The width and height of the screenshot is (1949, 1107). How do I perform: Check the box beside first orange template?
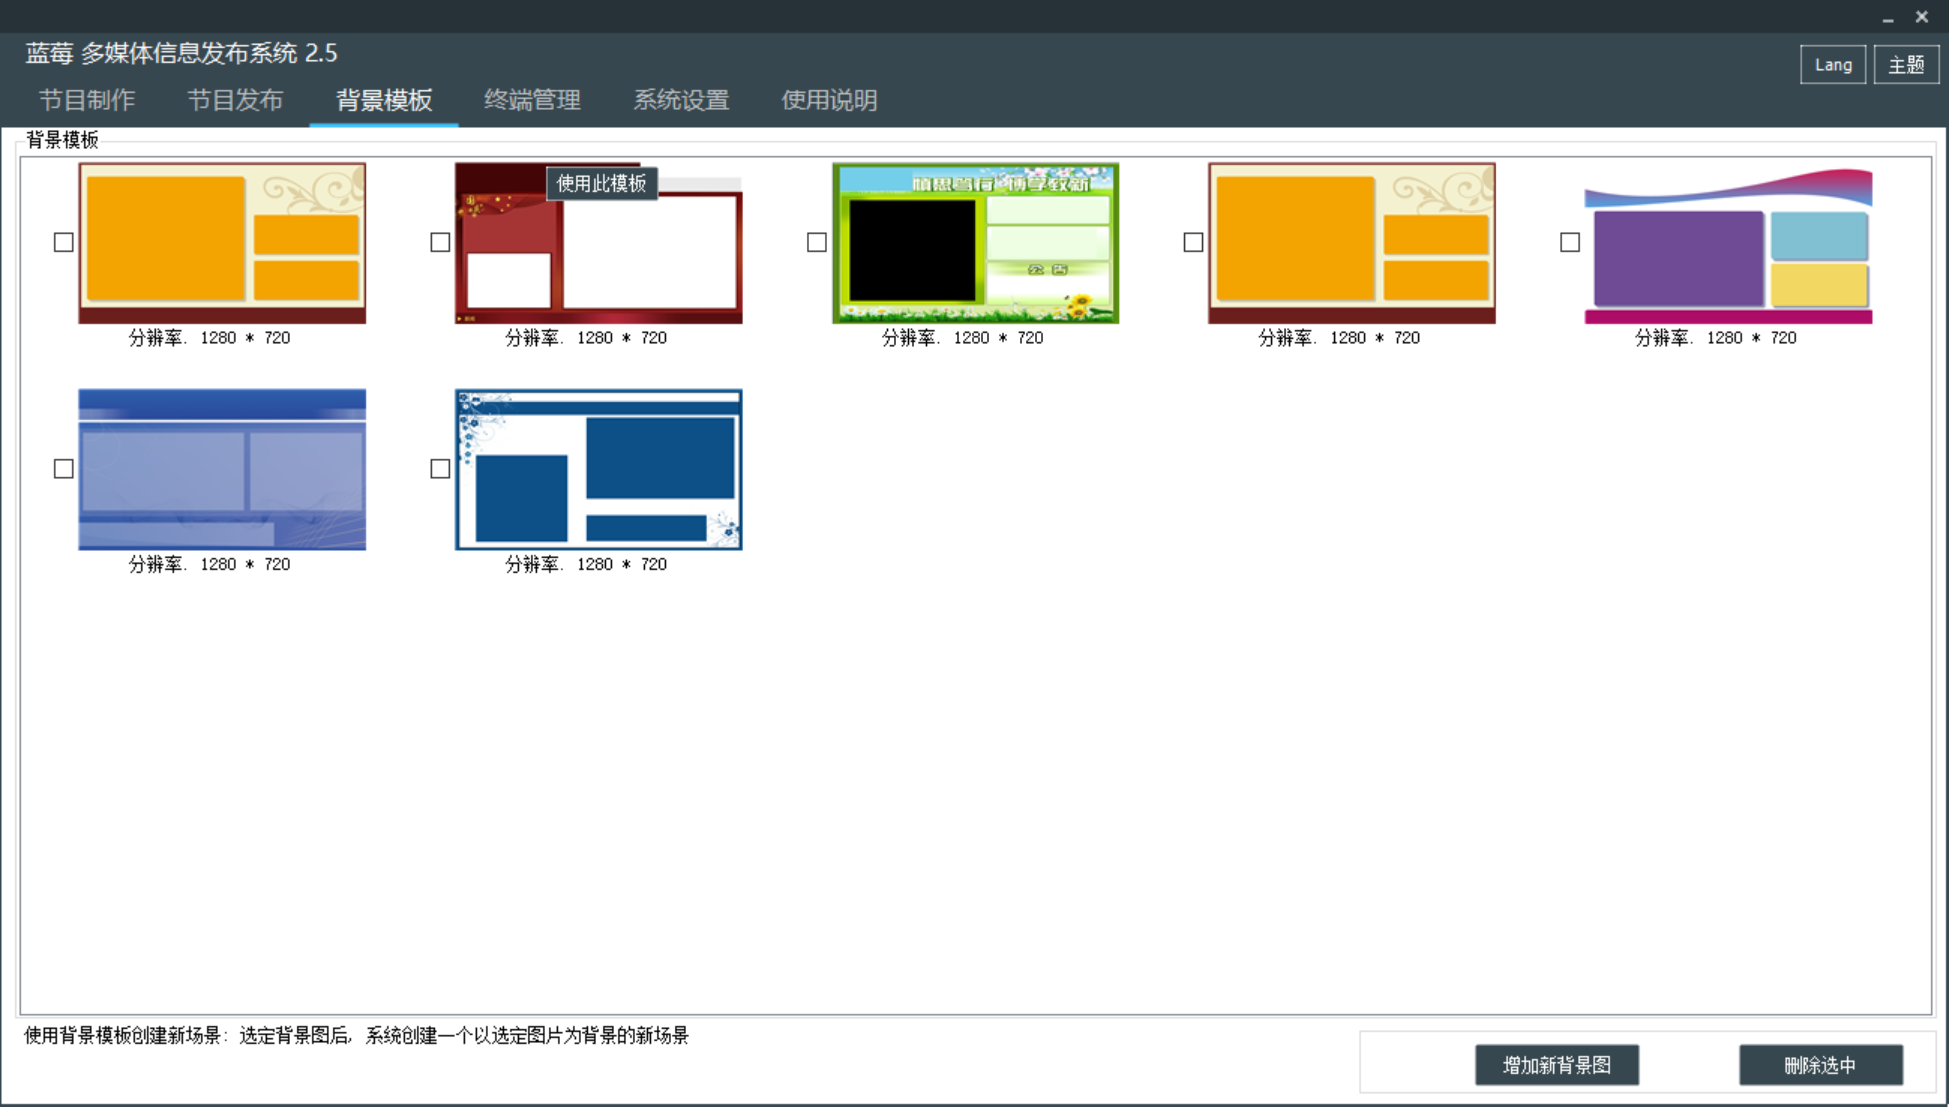coord(64,242)
